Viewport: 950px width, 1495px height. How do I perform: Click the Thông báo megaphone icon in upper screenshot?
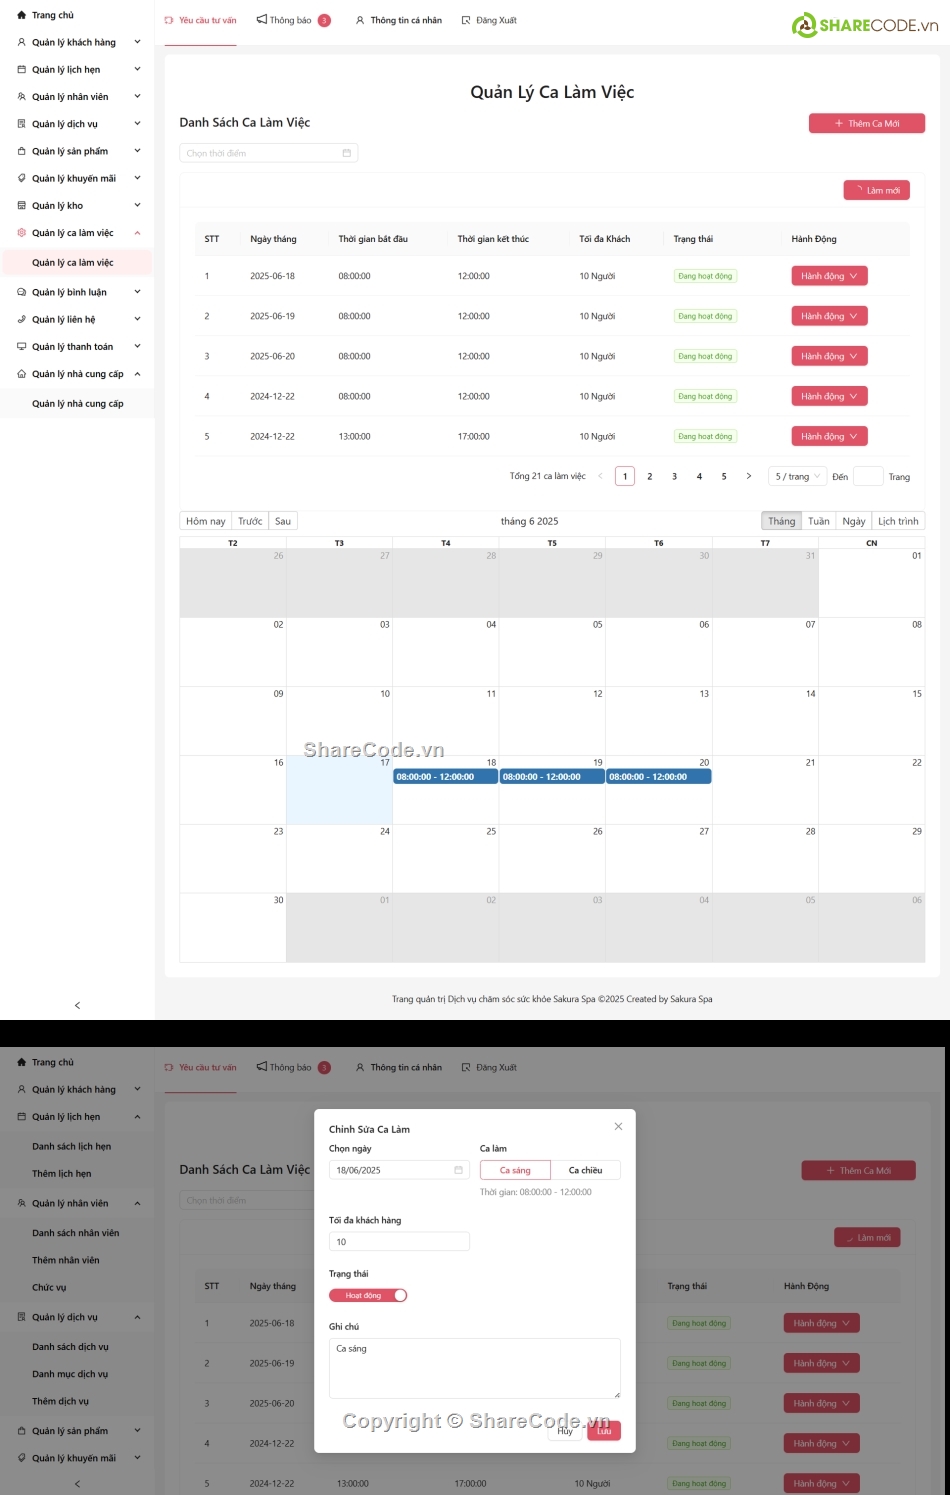pyautogui.click(x=261, y=19)
